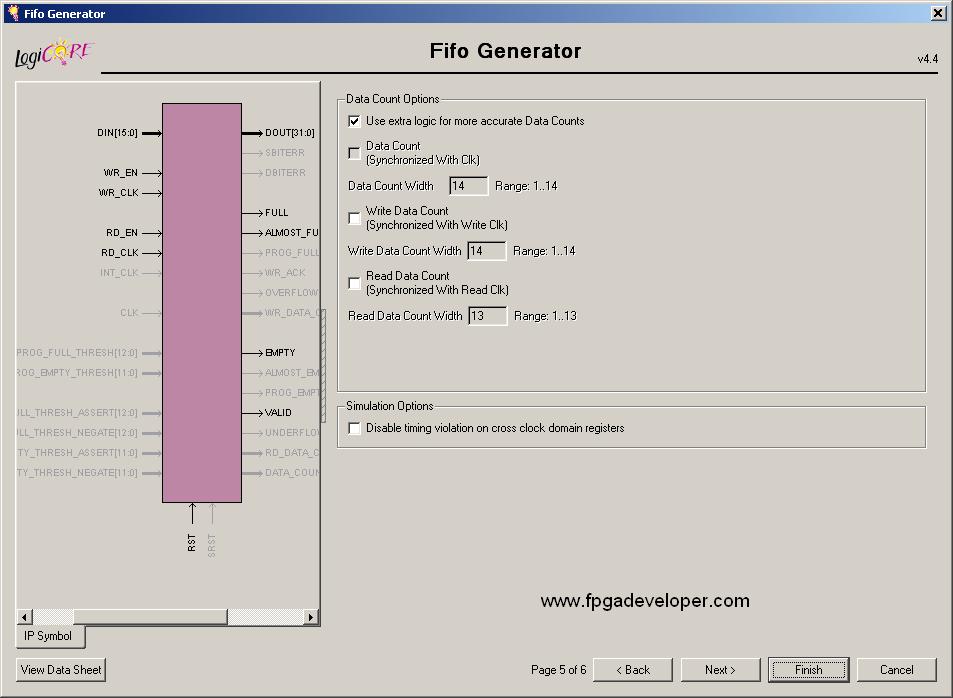Click the INT_CLK port label
Image resolution: width=953 pixels, height=698 pixels.
(x=119, y=272)
